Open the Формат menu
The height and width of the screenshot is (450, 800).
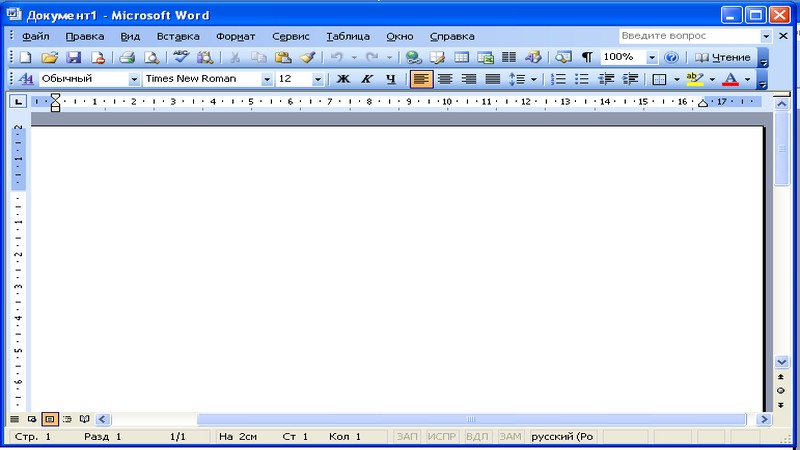click(236, 37)
